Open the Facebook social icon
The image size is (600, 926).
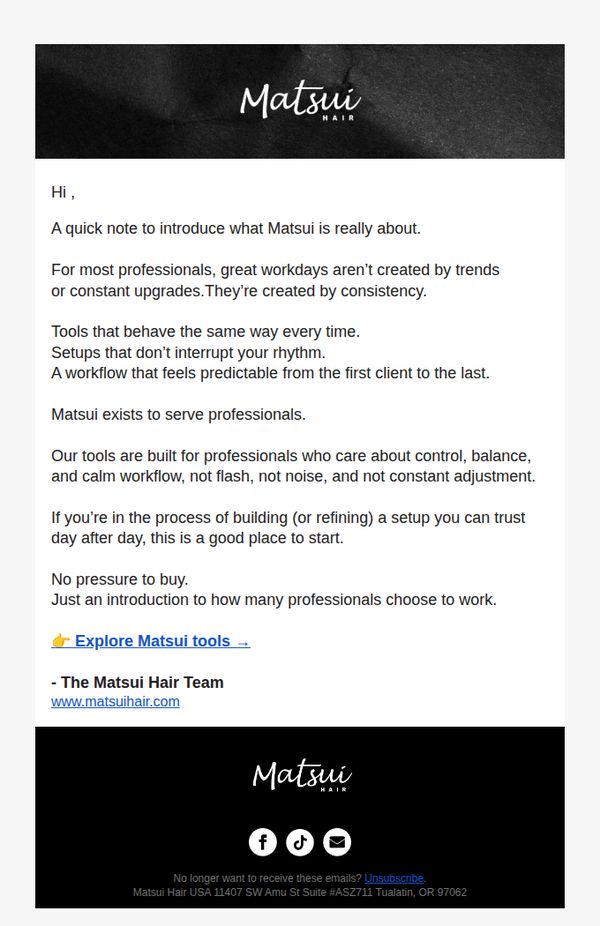tap(263, 842)
